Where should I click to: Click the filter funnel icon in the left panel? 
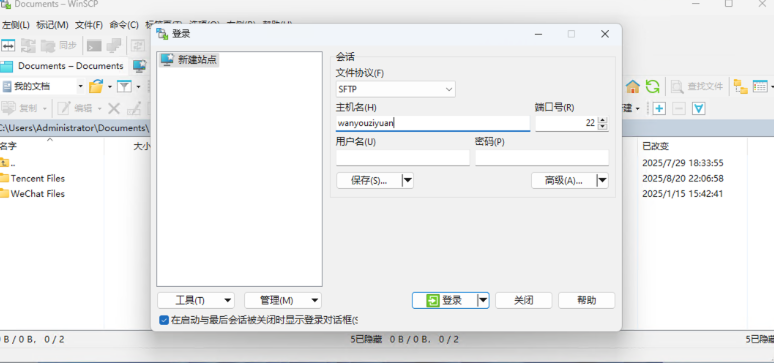pyautogui.click(x=124, y=86)
